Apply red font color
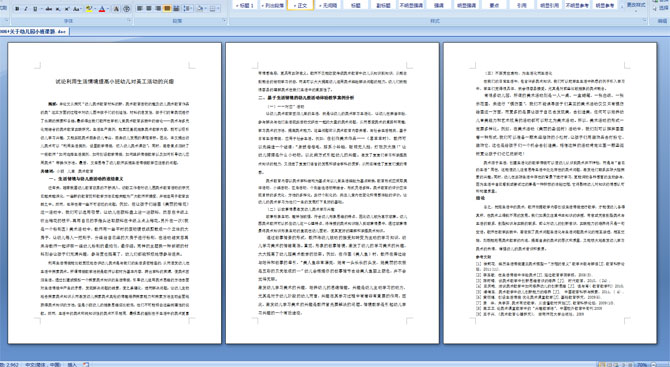 (x=102, y=9)
